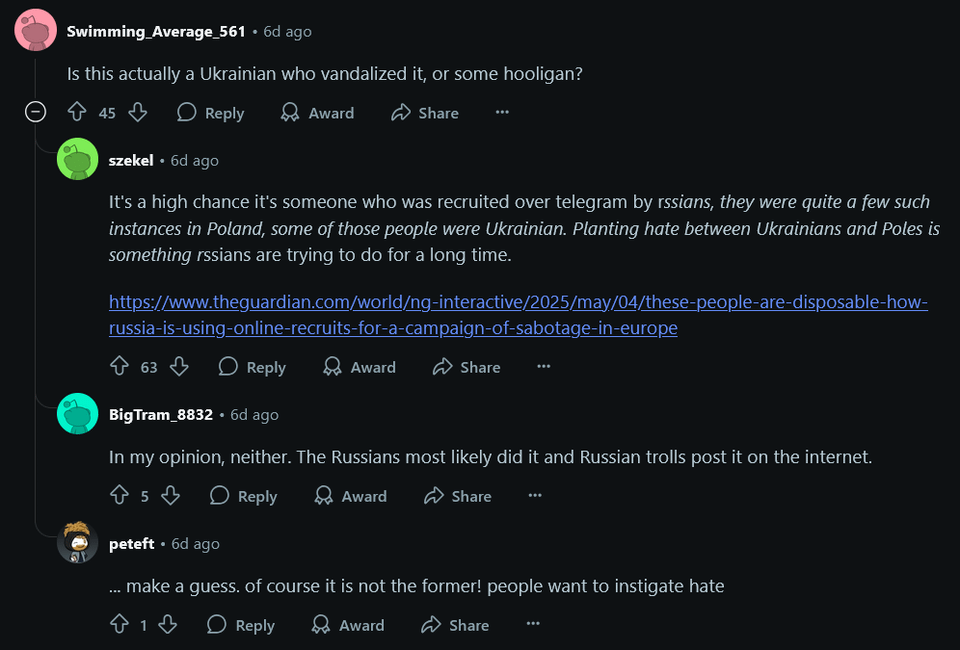Open szekel's user profile name
The image size is (960, 650).
click(x=131, y=160)
